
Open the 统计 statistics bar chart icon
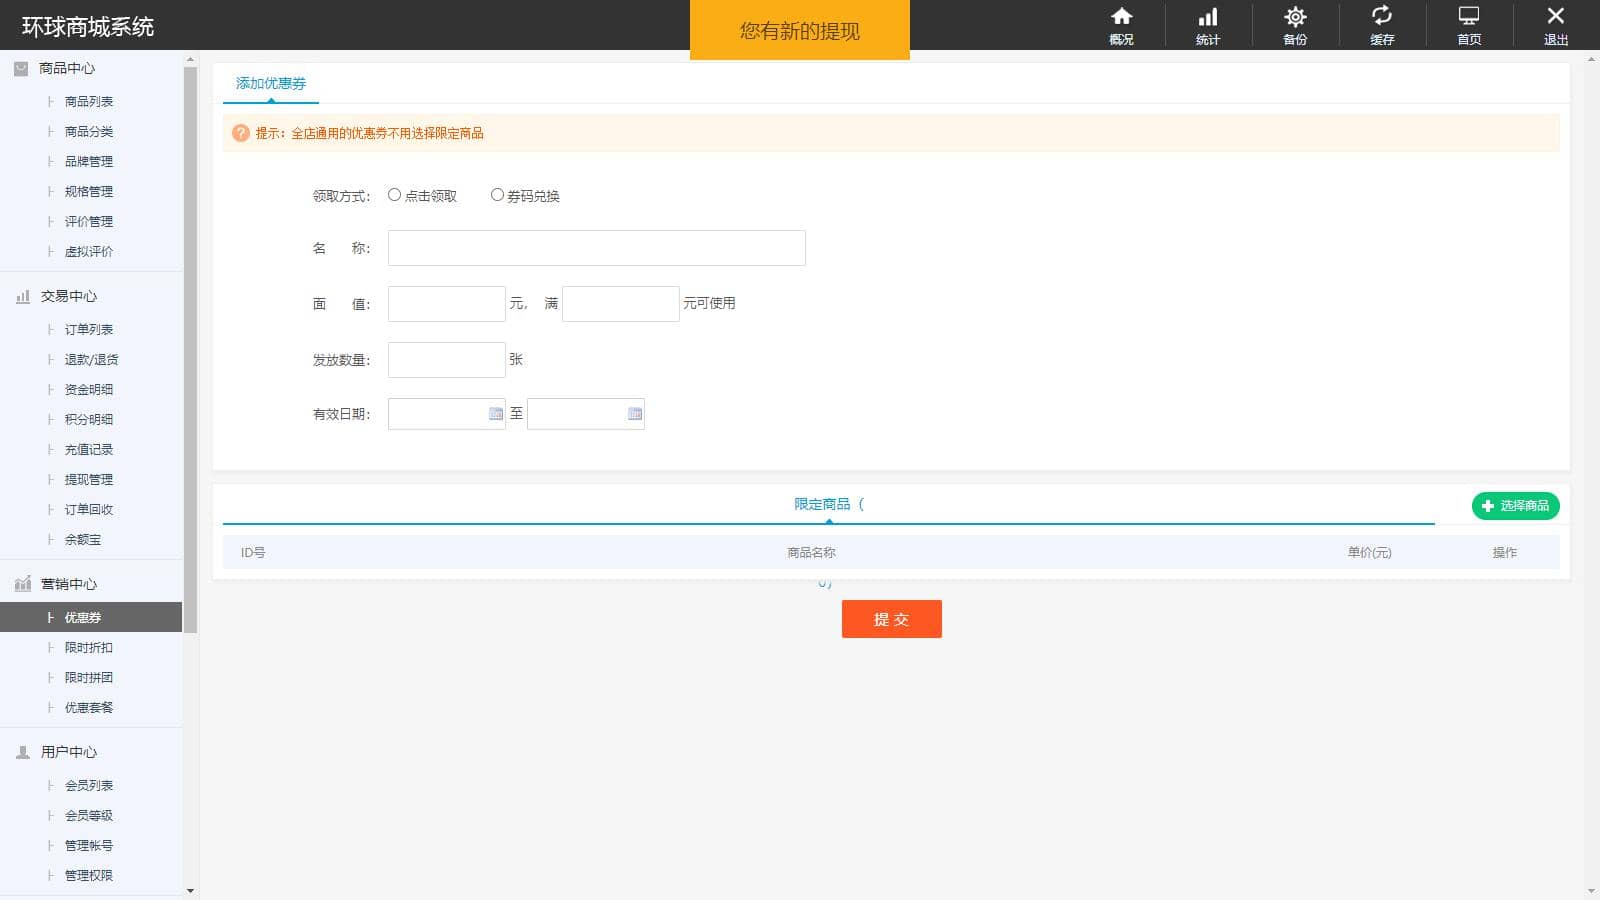coord(1208,17)
